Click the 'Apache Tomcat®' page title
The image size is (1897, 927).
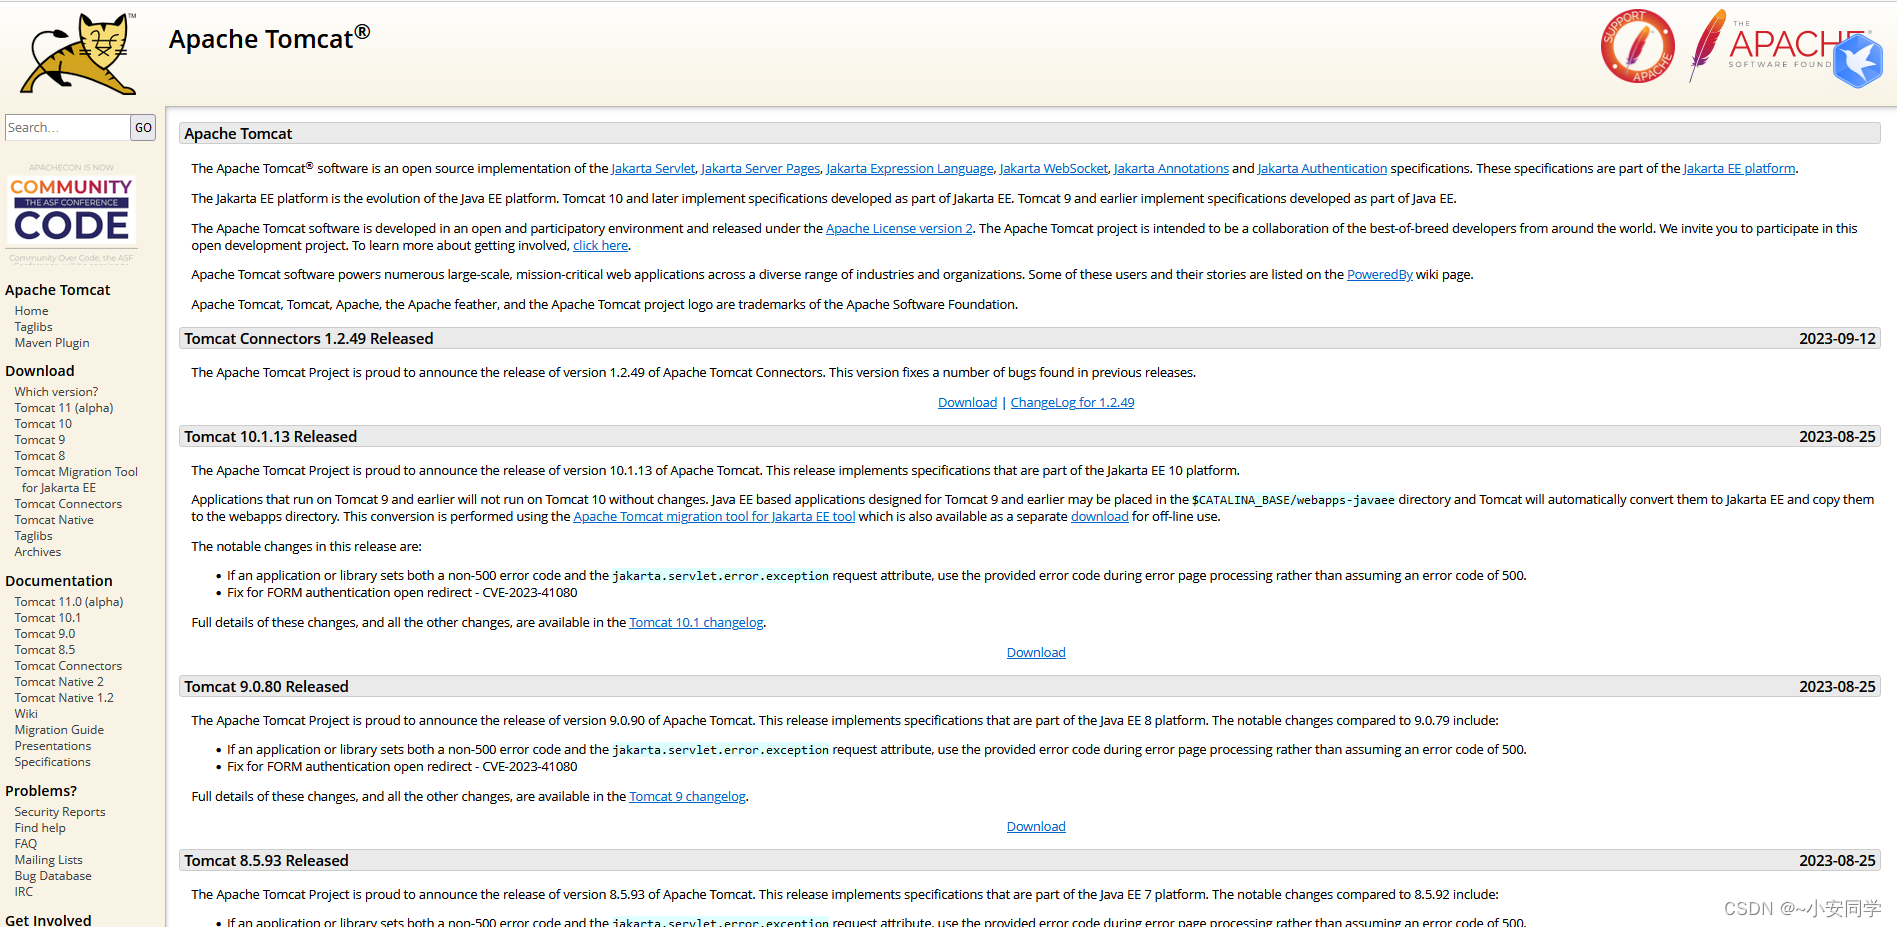(x=269, y=38)
